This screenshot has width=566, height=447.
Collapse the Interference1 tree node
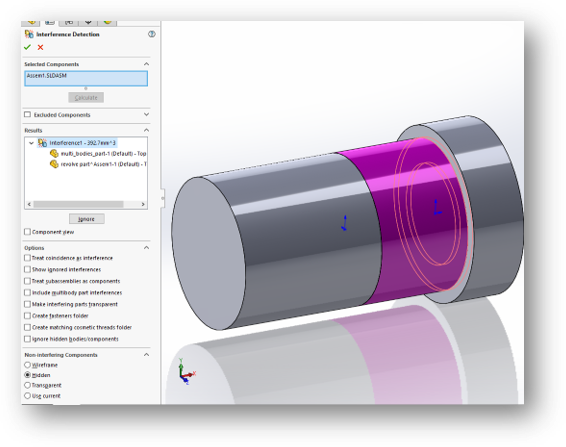pos(31,143)
